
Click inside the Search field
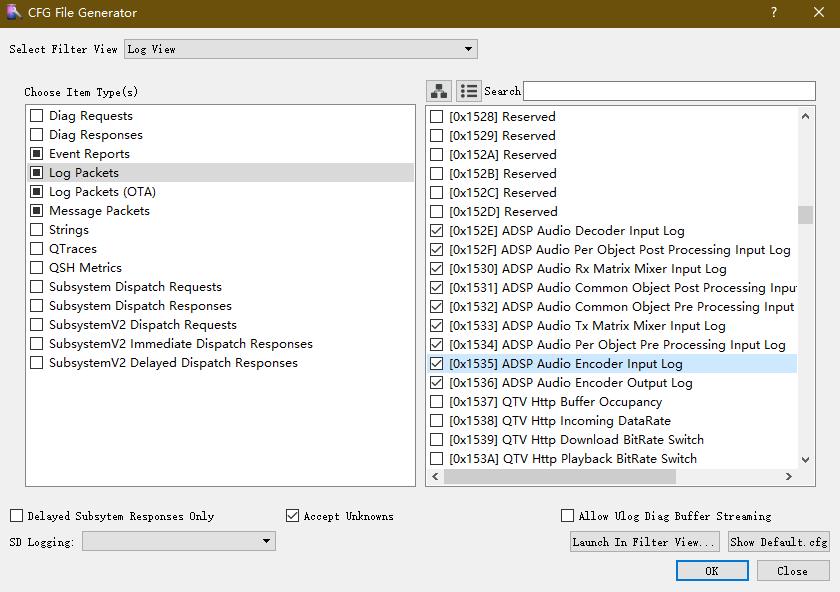[x=668, y=90]
